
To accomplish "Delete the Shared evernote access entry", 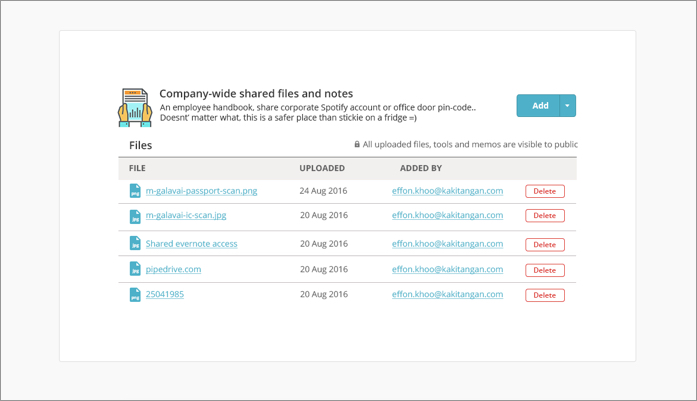I will pos(545,245).
